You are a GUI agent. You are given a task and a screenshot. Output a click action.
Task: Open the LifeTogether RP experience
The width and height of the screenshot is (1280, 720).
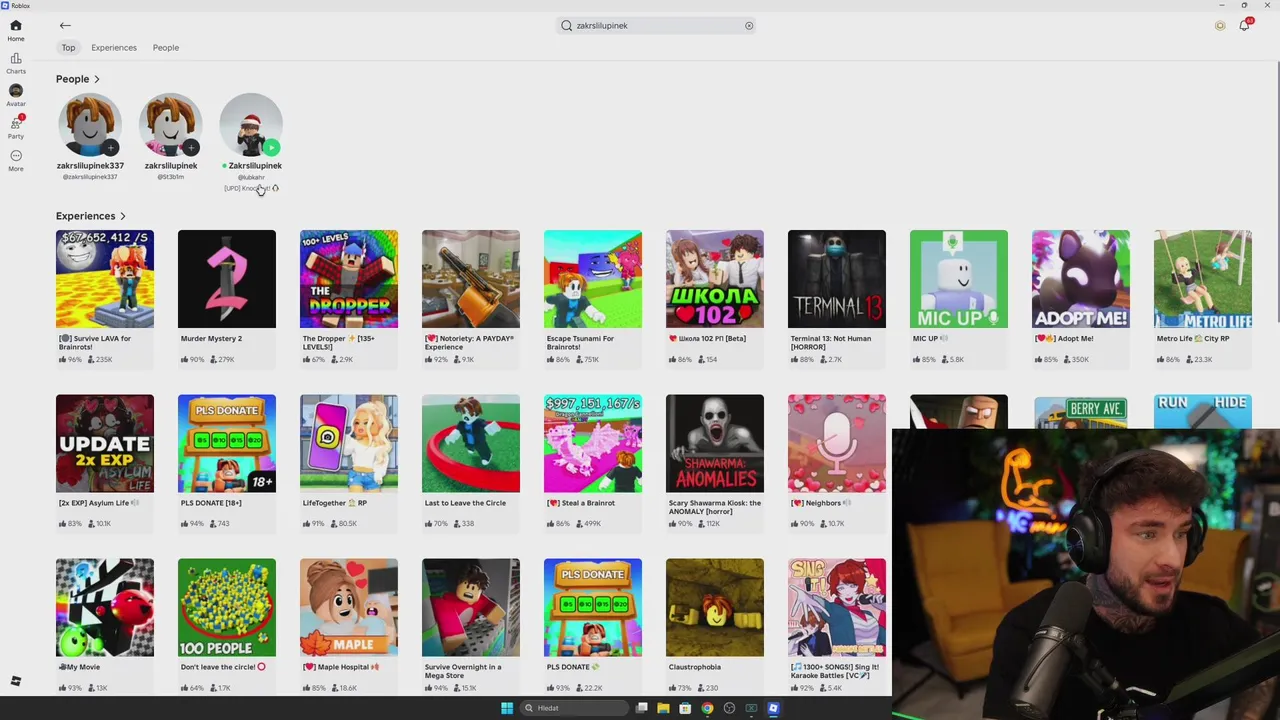(349, 443)
